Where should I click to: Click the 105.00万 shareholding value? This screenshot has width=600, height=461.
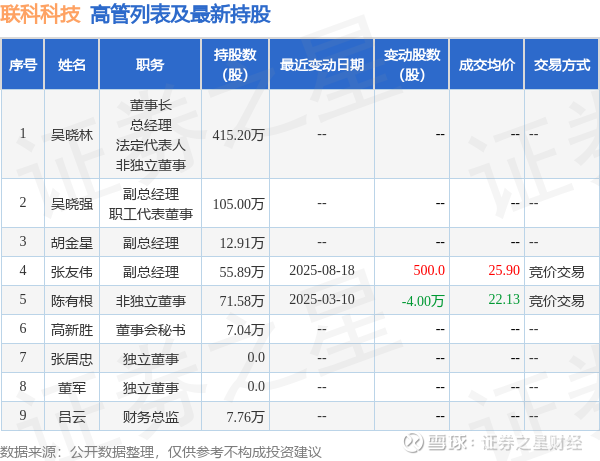(x=238, y=204)
